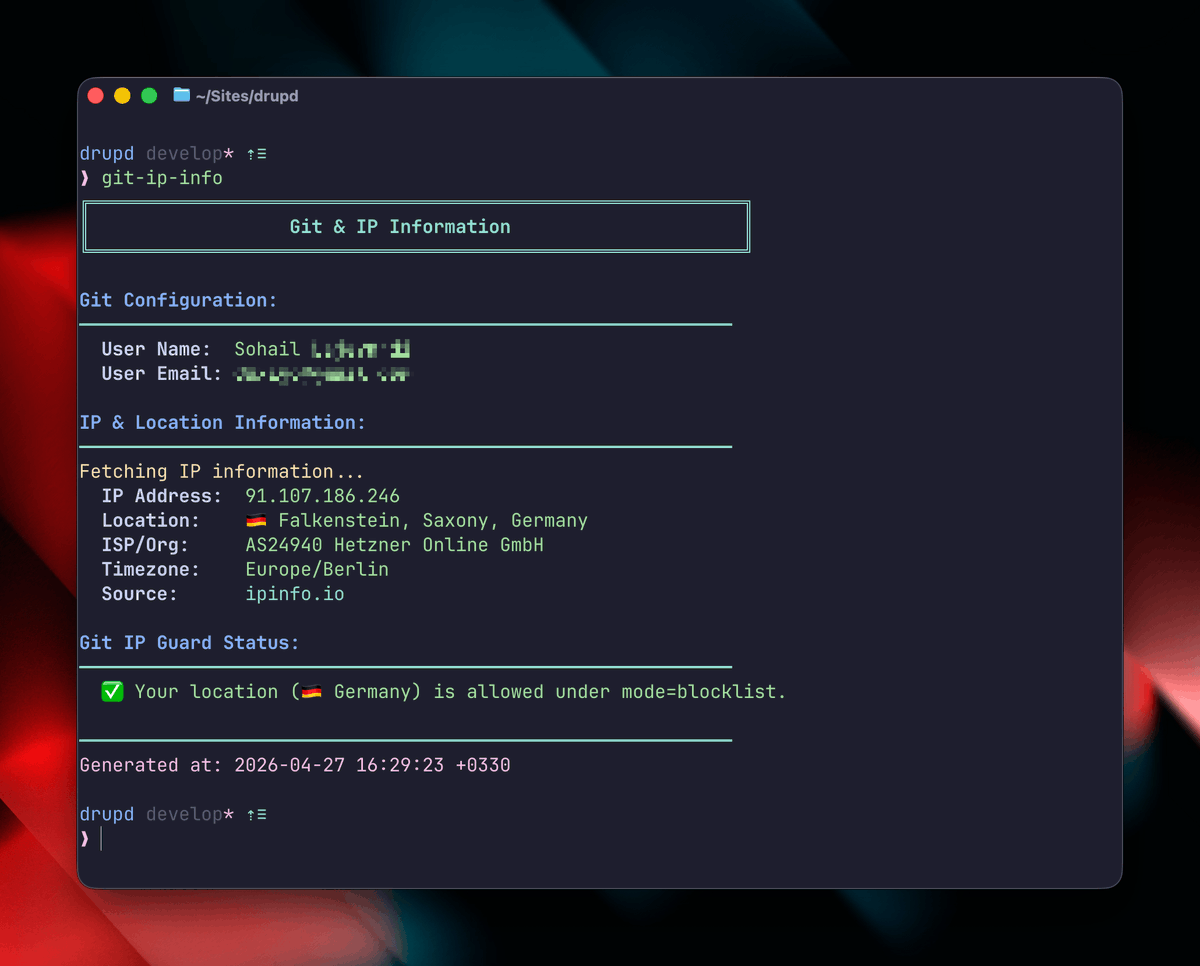Click 'IP & Location Information:' heading
The width and height of the screenshot is (1200, 966).
[223, 423]
